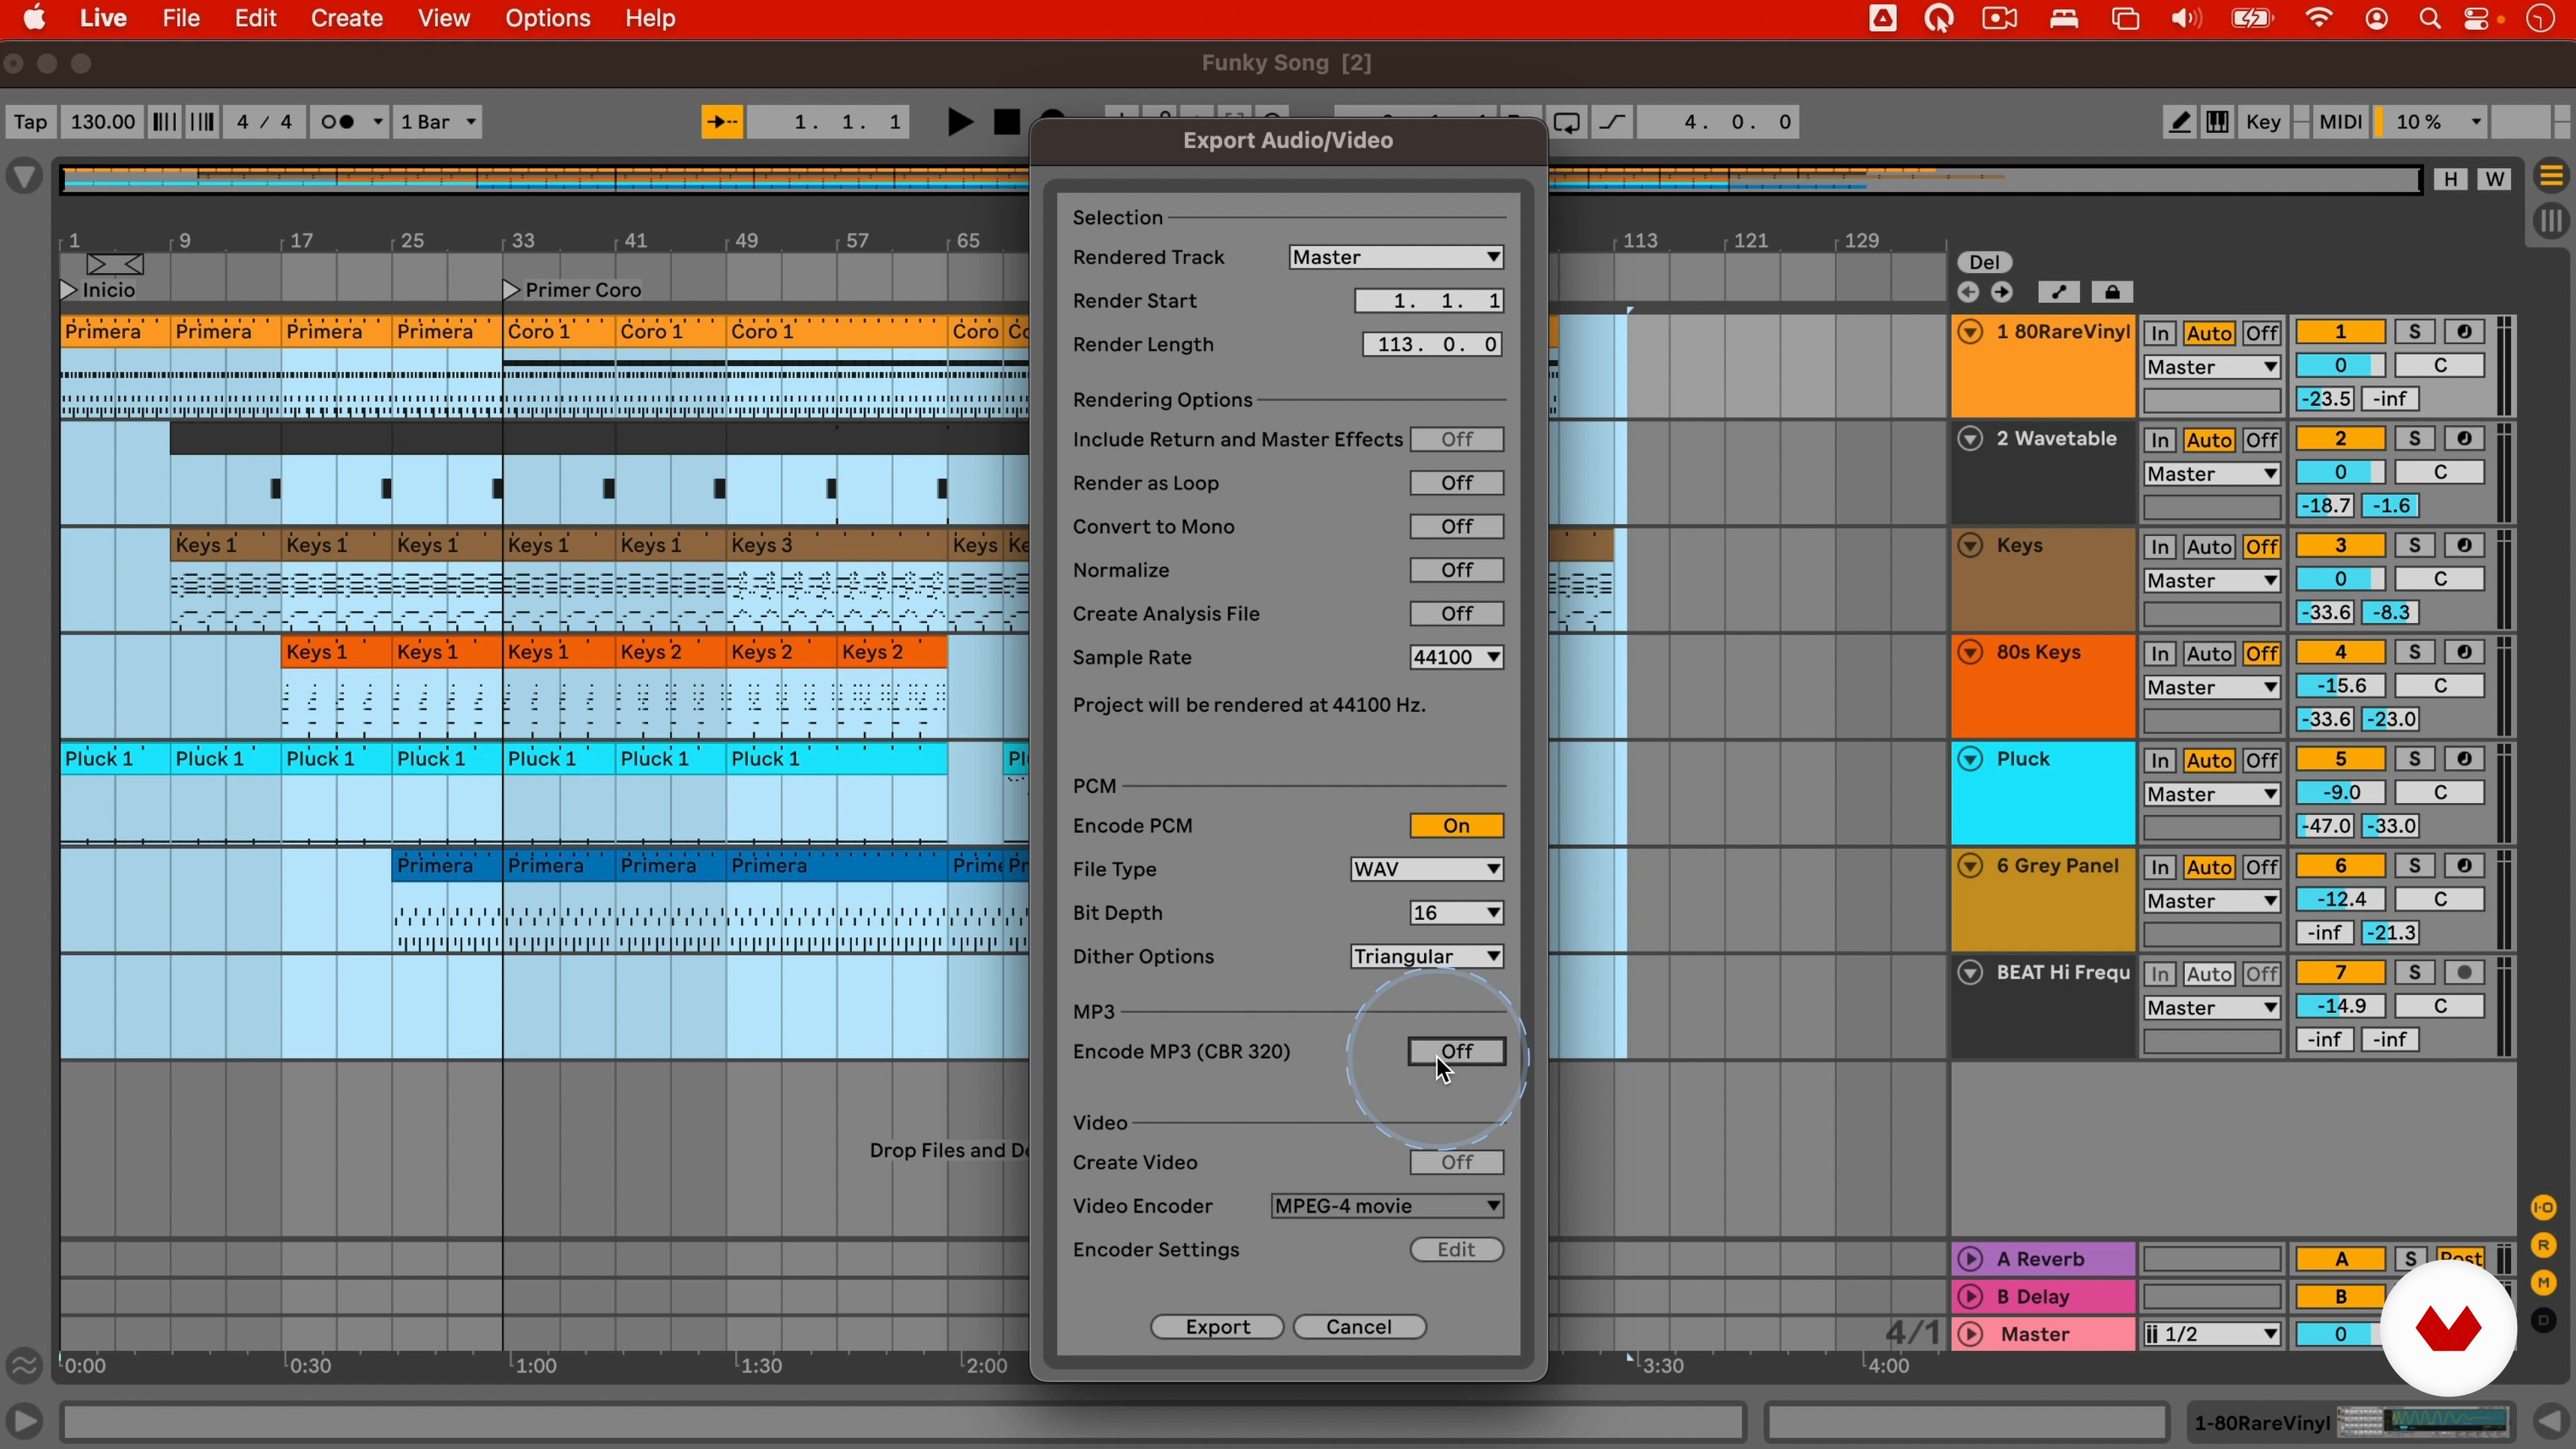
Task: Solo the 80s Keys track
Action: (2414, 653)
